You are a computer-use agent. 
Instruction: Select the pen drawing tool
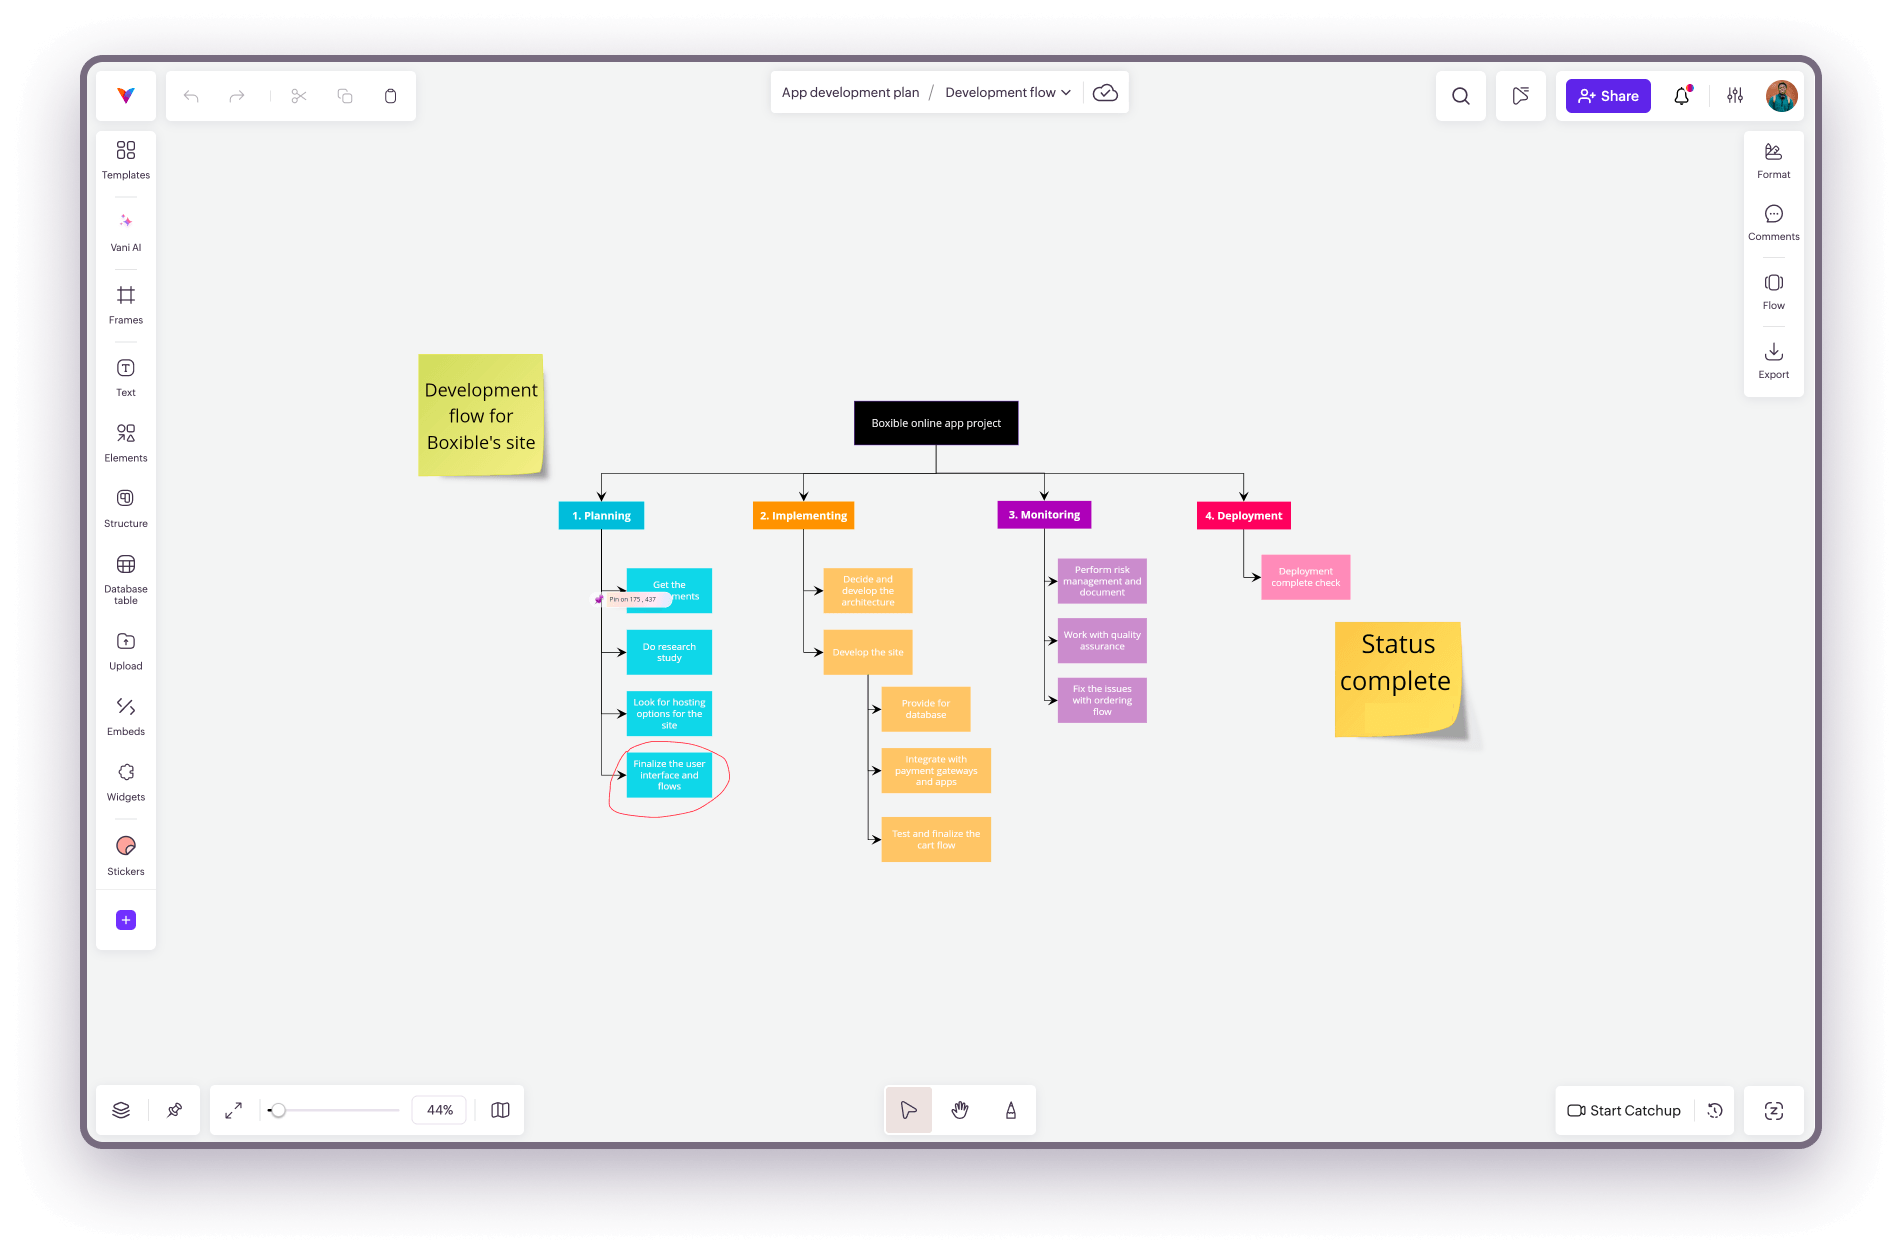click(1011, 1110)
